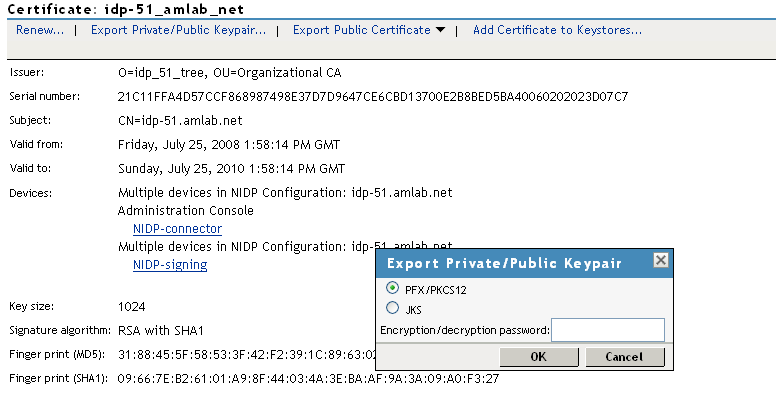
Task: Open the NIDP-connector link
Action: point(177,229)
